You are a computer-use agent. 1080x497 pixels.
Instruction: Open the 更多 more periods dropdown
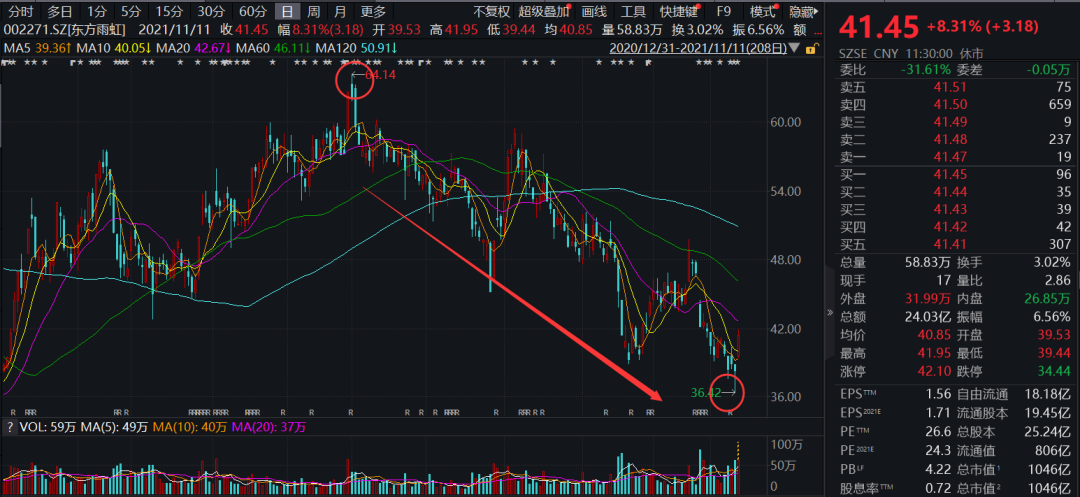pyautogui.click(x=373, y=12)
